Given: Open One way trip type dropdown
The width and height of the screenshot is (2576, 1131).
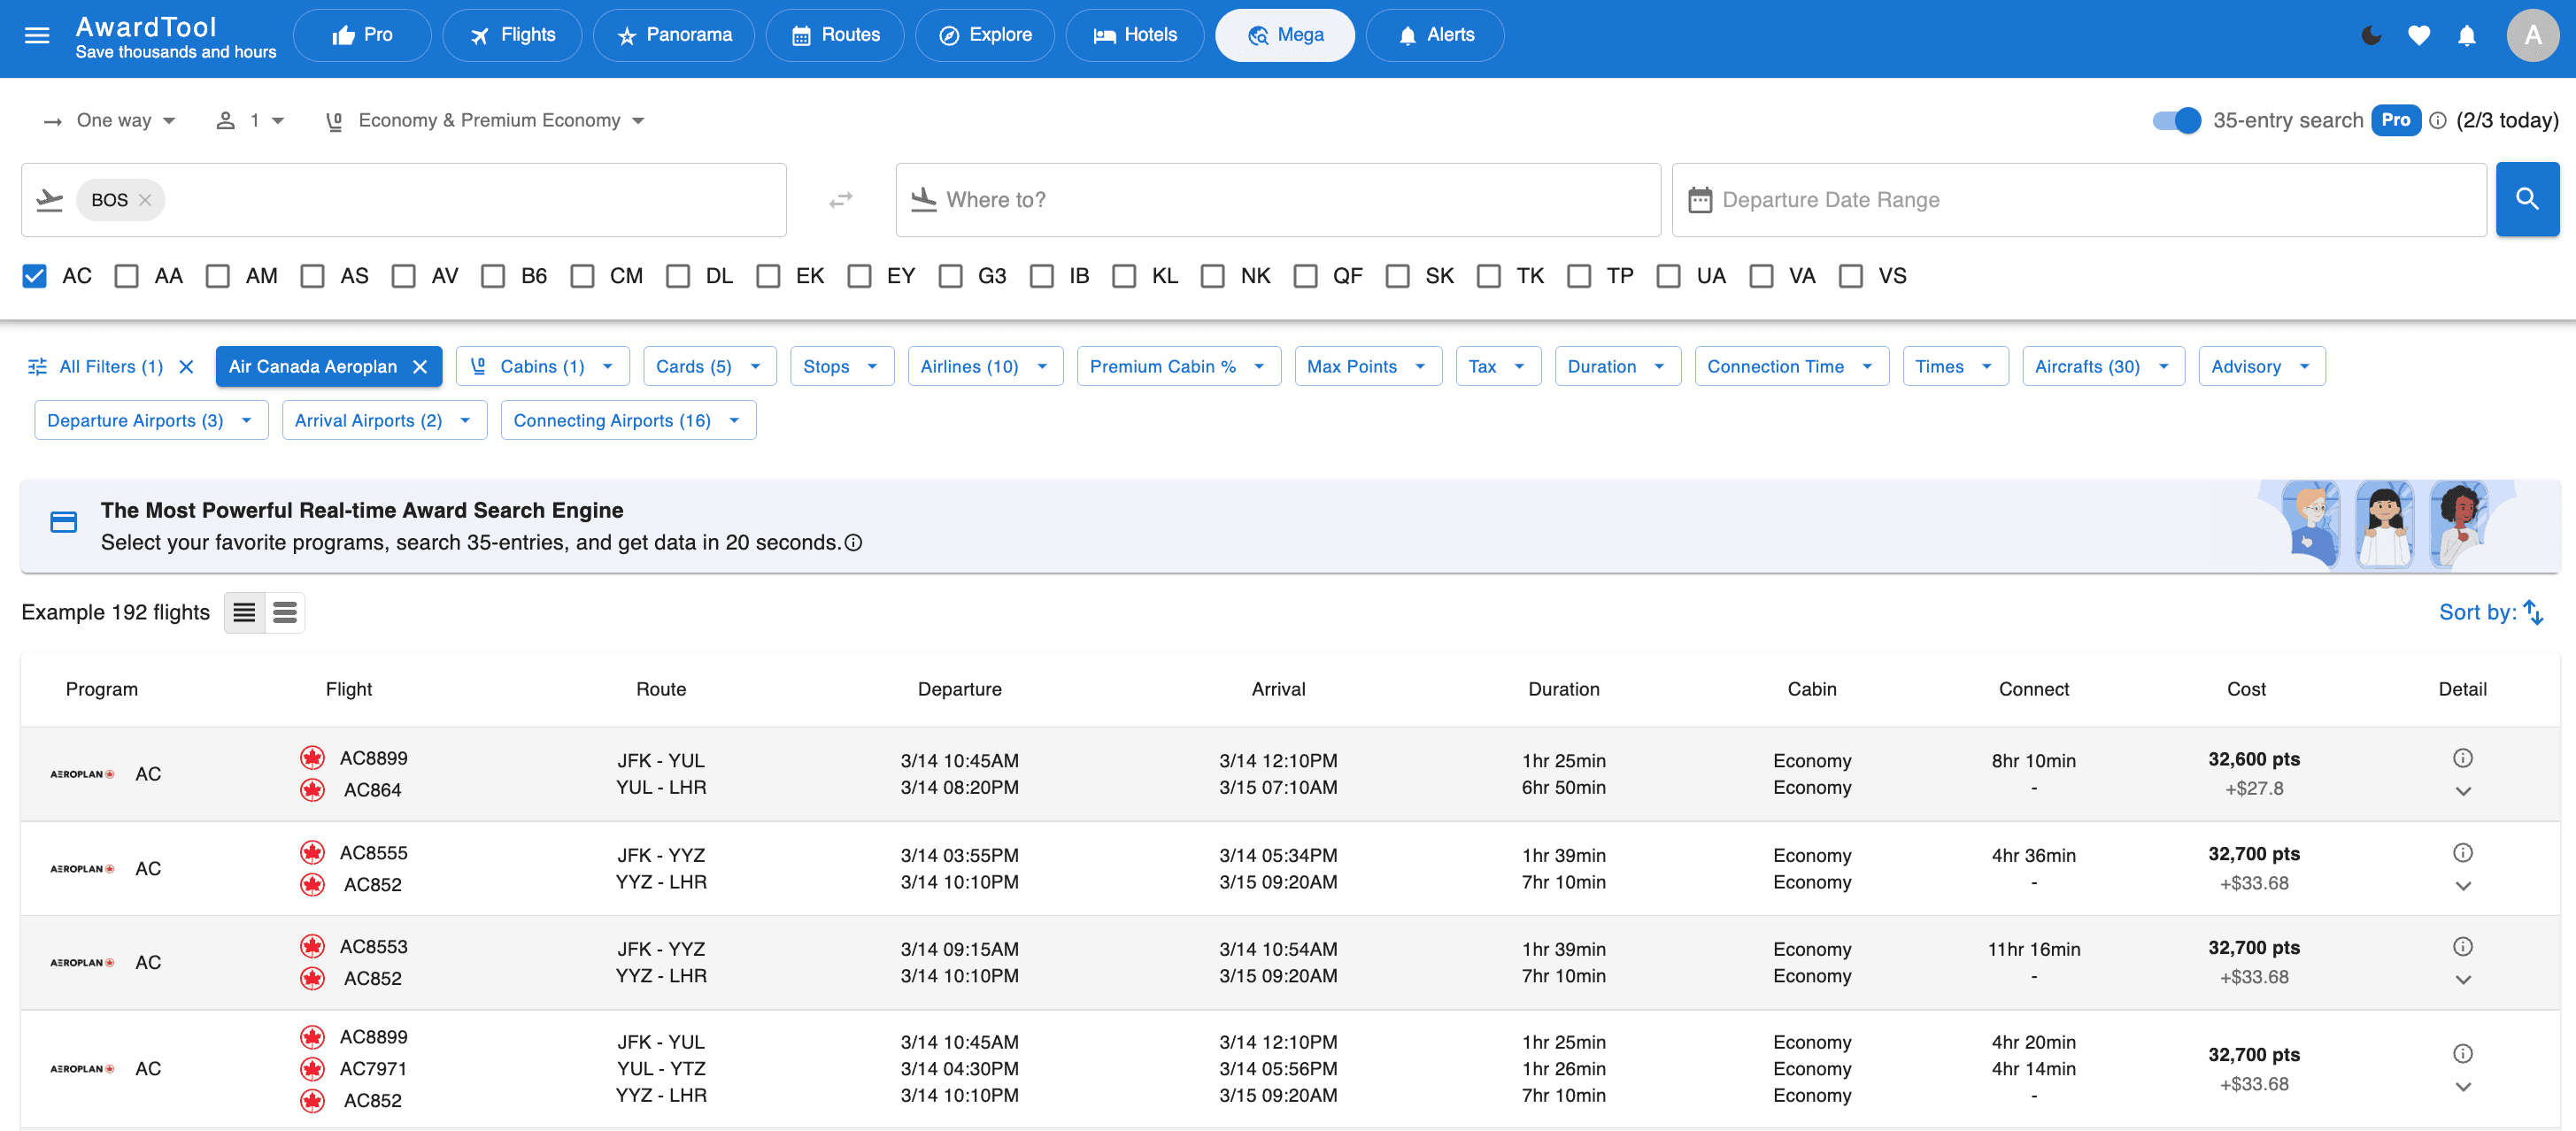Looking at the screenshot, I should pos(110,121).
